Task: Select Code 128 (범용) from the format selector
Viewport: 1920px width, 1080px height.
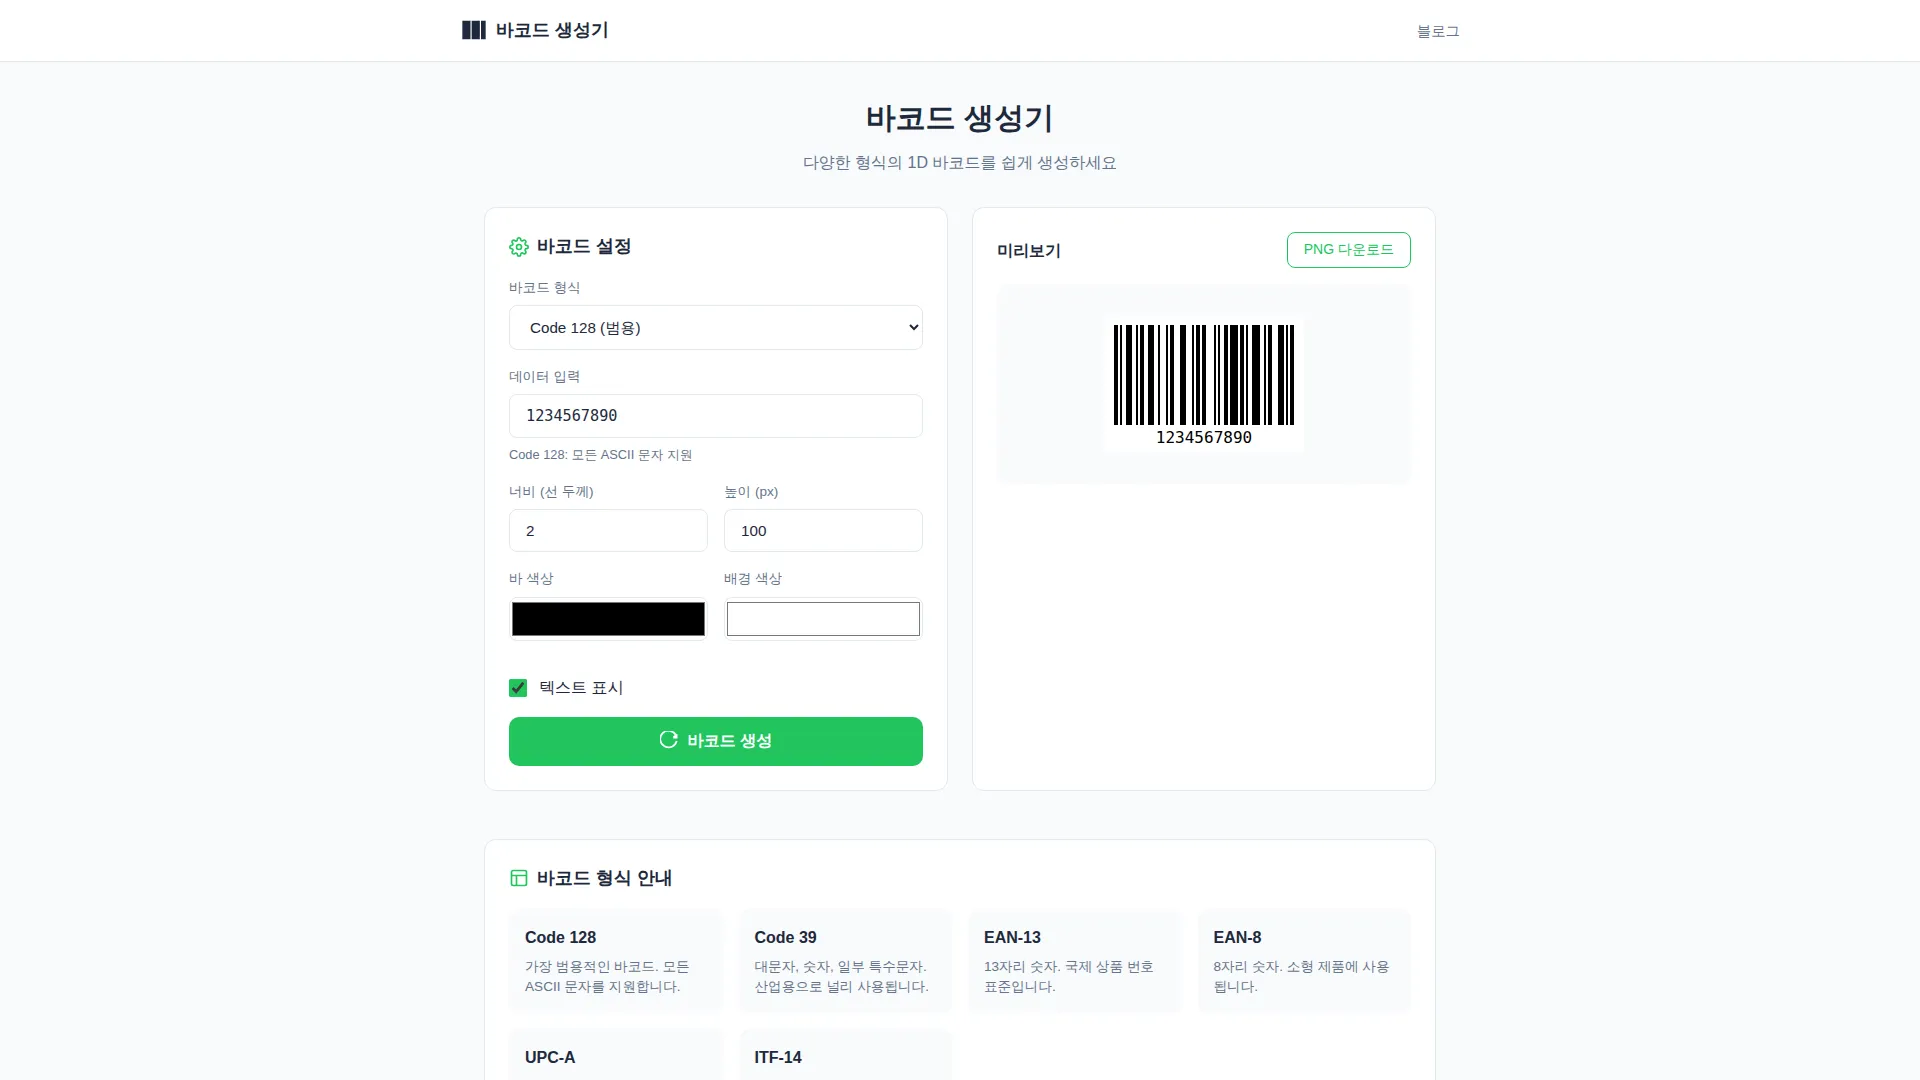Action: [x=714, y=327]
